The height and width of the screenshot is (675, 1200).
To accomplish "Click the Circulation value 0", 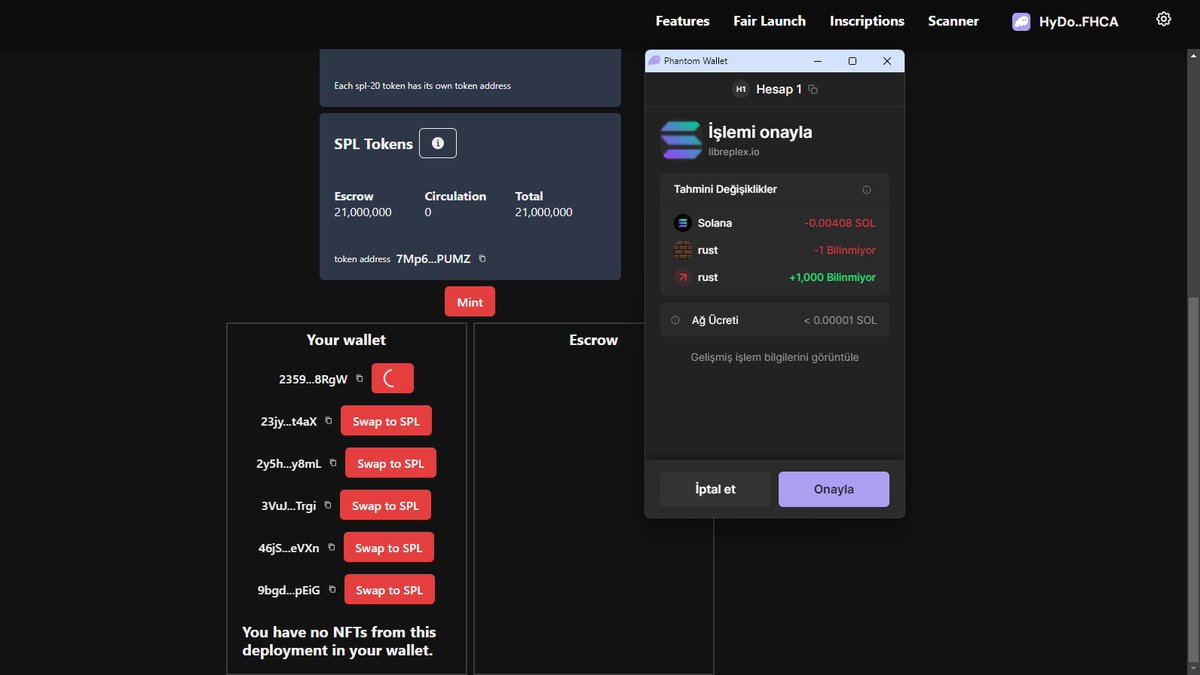I will [428, 212].
